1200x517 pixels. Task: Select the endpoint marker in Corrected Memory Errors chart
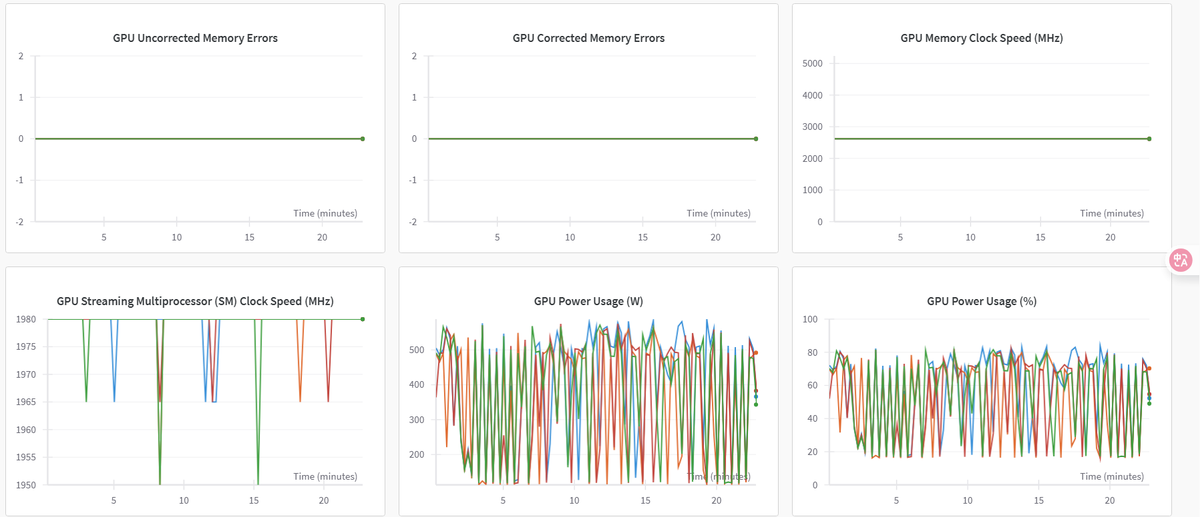pyautogui.click(x=756, y=139)
